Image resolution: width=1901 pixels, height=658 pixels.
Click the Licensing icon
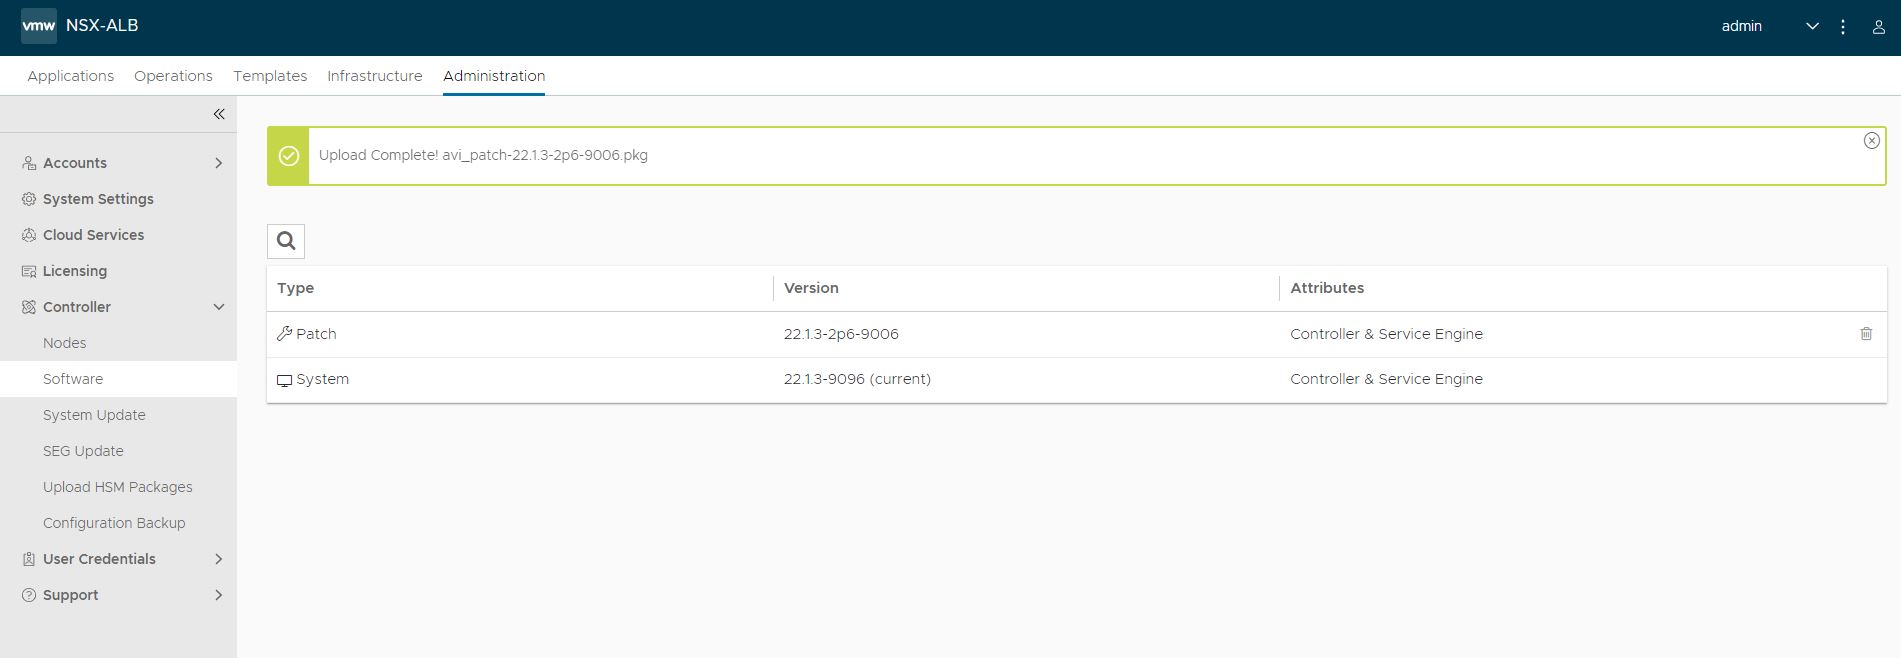click(x=29, y=271)
